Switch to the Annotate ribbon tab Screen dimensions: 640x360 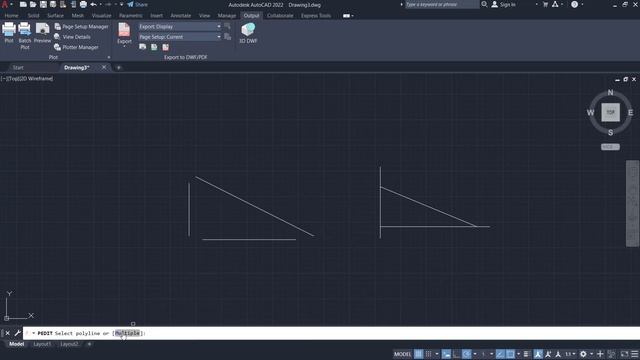click(x=180, y=16)
